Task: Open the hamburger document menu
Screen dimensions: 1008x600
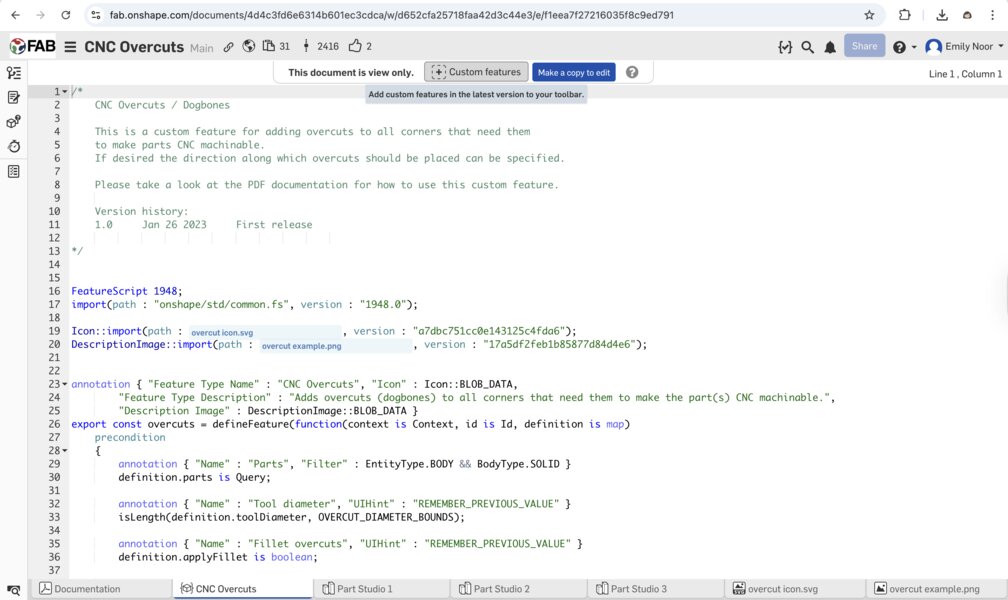Action: (x=70, y=47)
